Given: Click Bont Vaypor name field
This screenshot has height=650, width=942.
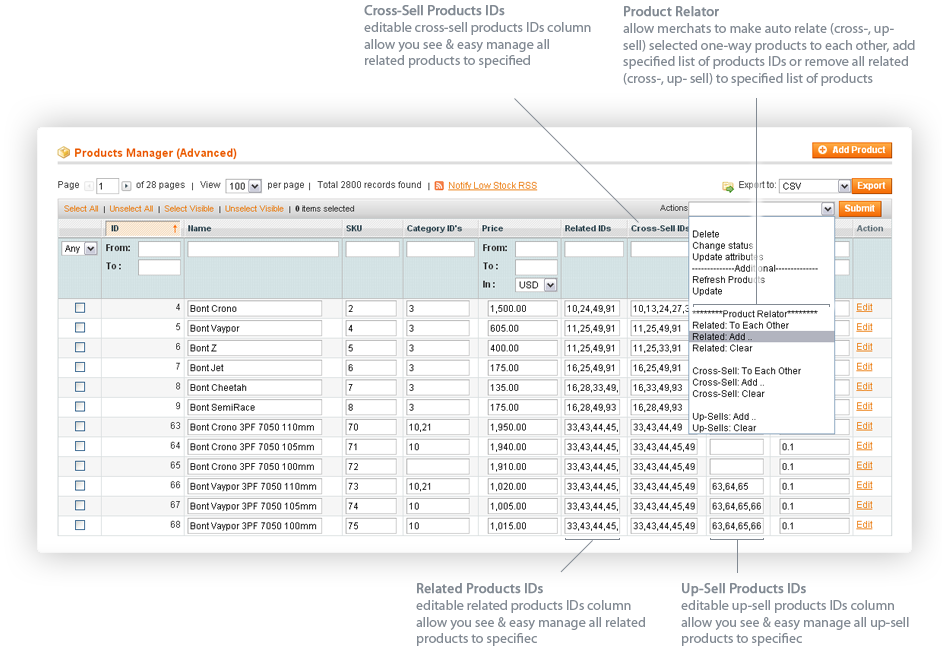Looking at the screenshot, I should [x=254, y=329].
